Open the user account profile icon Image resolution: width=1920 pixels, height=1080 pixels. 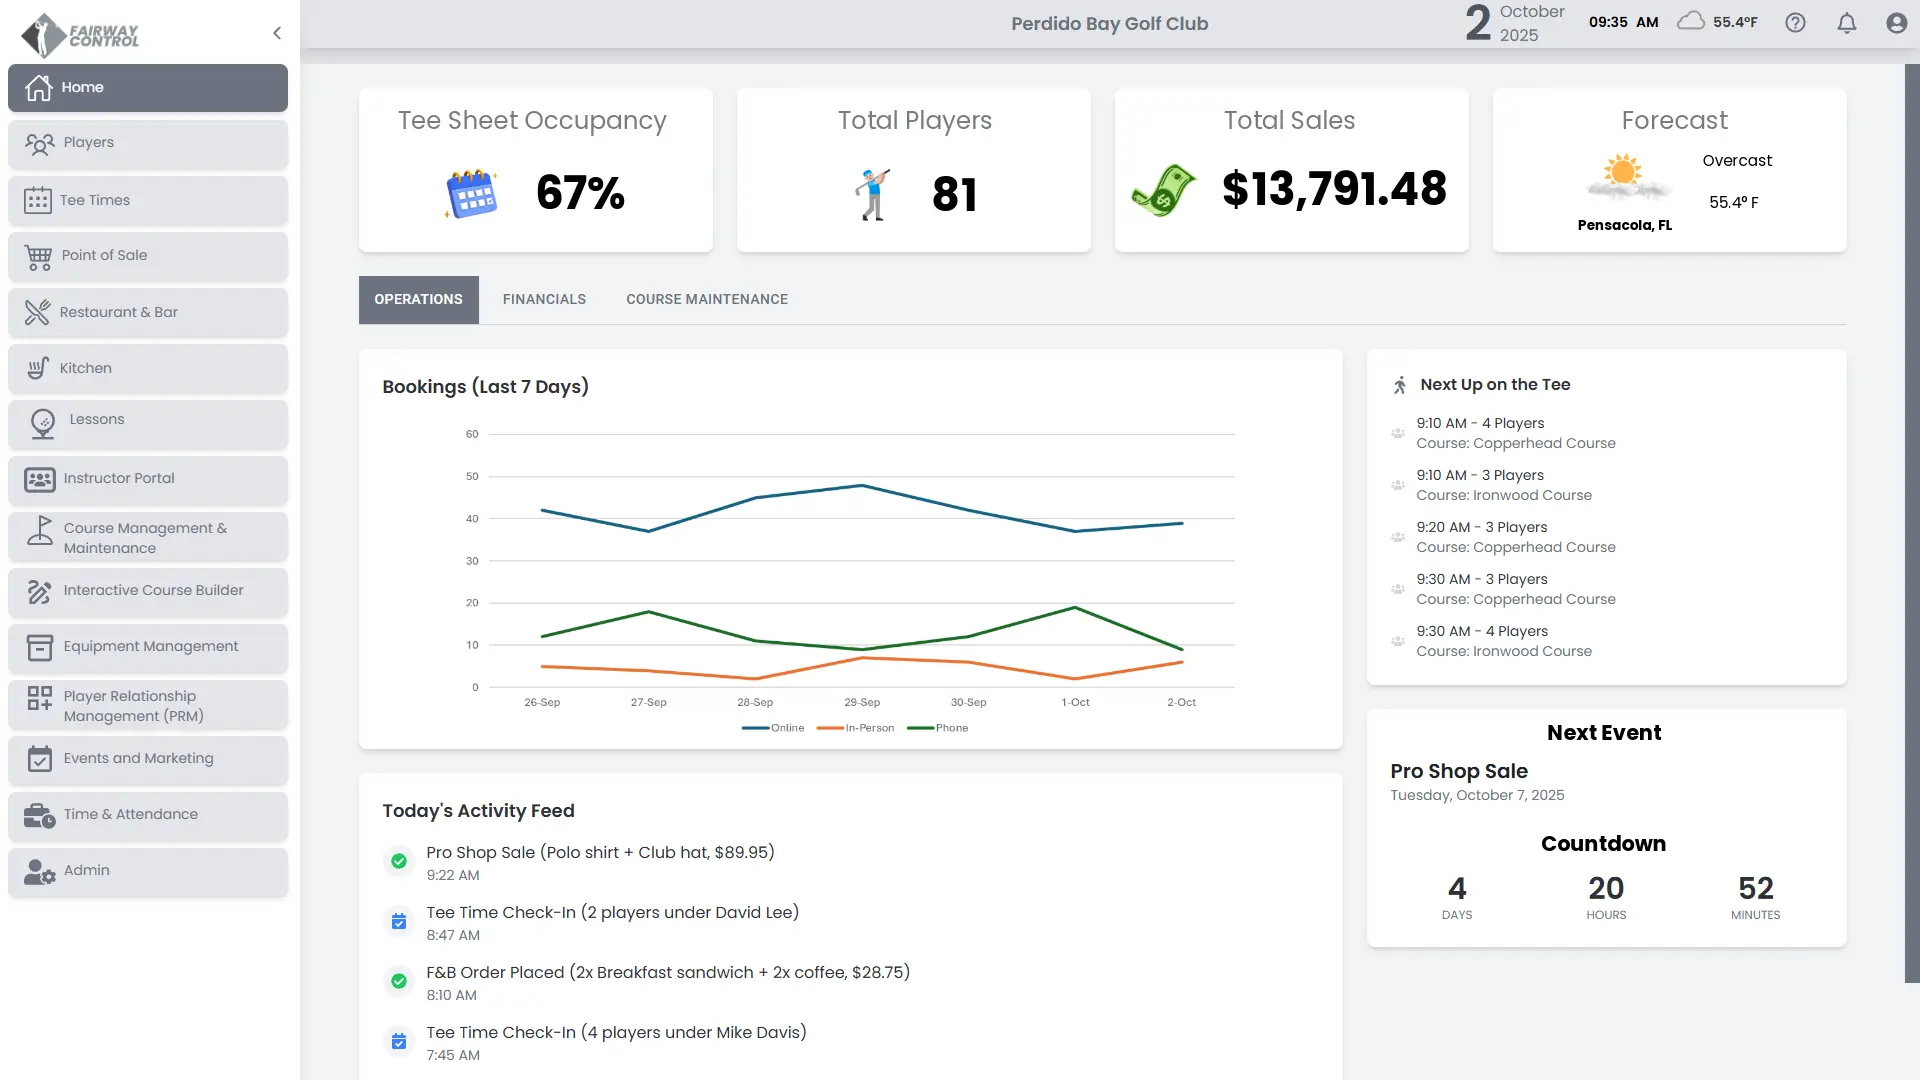pos(1896,23)
